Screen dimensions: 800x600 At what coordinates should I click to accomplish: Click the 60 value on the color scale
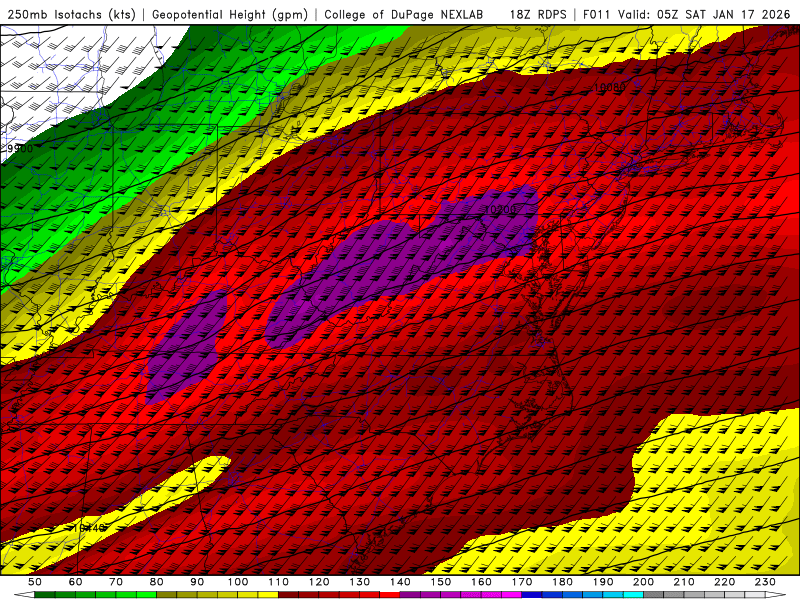click(75, 582)
